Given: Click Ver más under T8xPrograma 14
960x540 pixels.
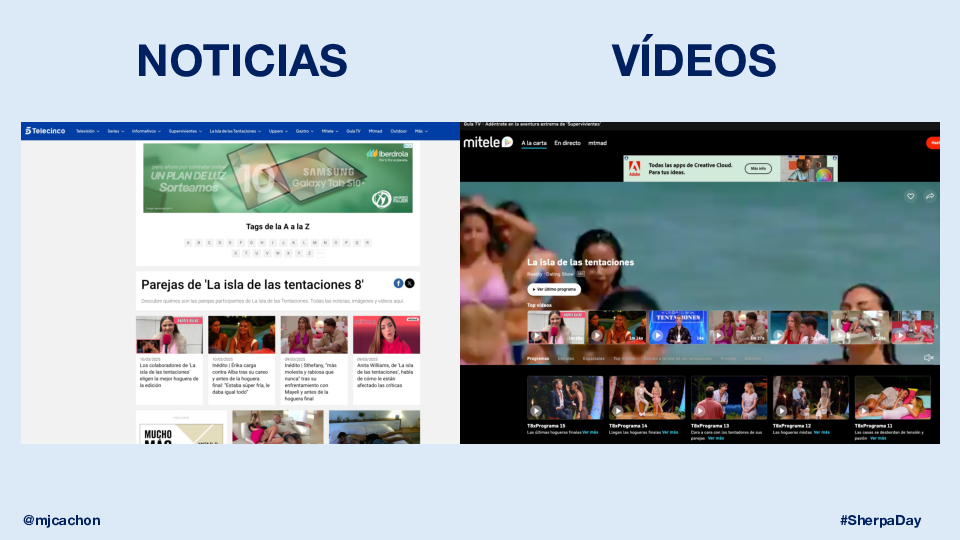Looking at the screenshot, I should 670,432.
